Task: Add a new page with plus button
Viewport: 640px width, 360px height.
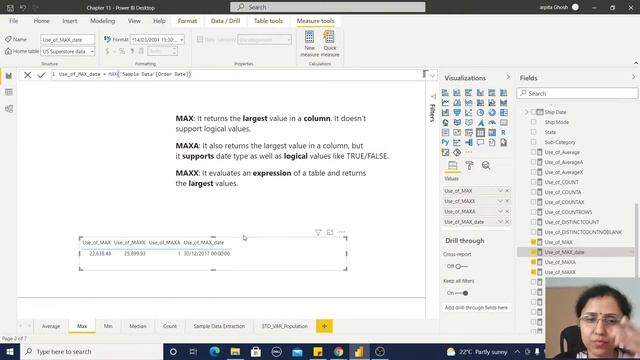Action: [324, 326]
